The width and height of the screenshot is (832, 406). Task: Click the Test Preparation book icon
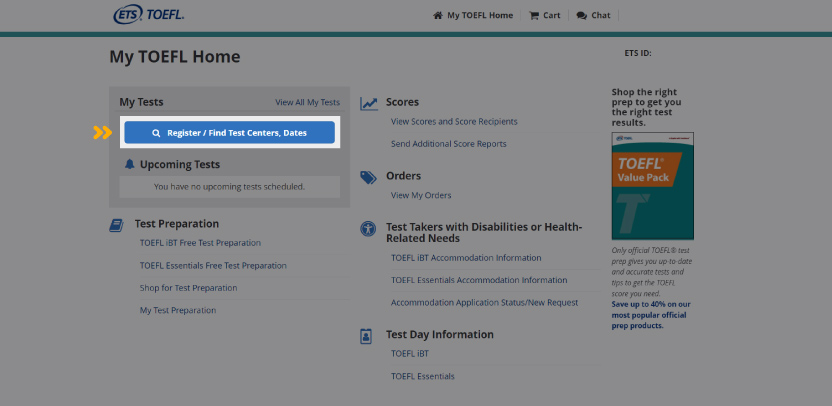point(117,225)
